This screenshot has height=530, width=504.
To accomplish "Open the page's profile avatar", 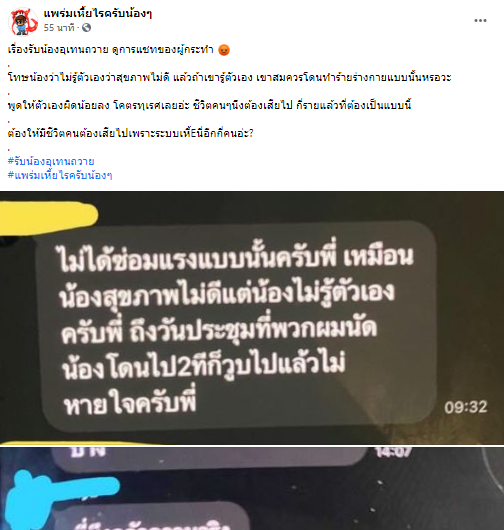I will point(23,22).
